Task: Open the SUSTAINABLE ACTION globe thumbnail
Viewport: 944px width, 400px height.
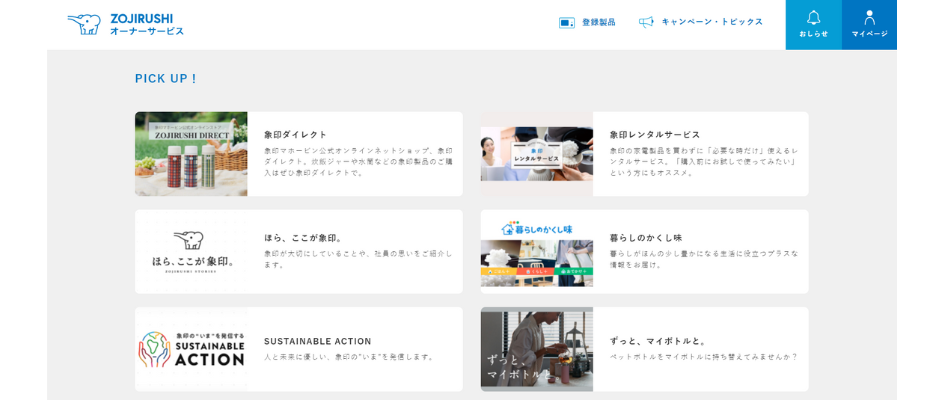Action: (x=191, y=349)
